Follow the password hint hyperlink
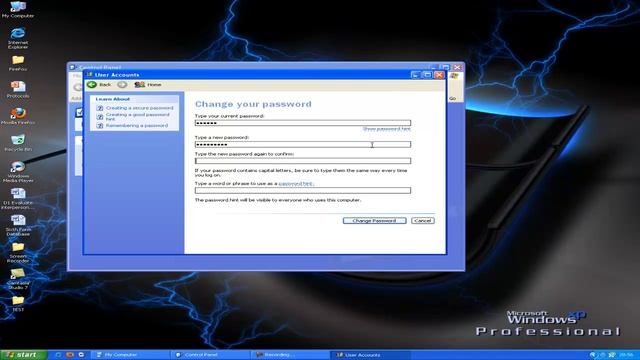 click(296, 184)
